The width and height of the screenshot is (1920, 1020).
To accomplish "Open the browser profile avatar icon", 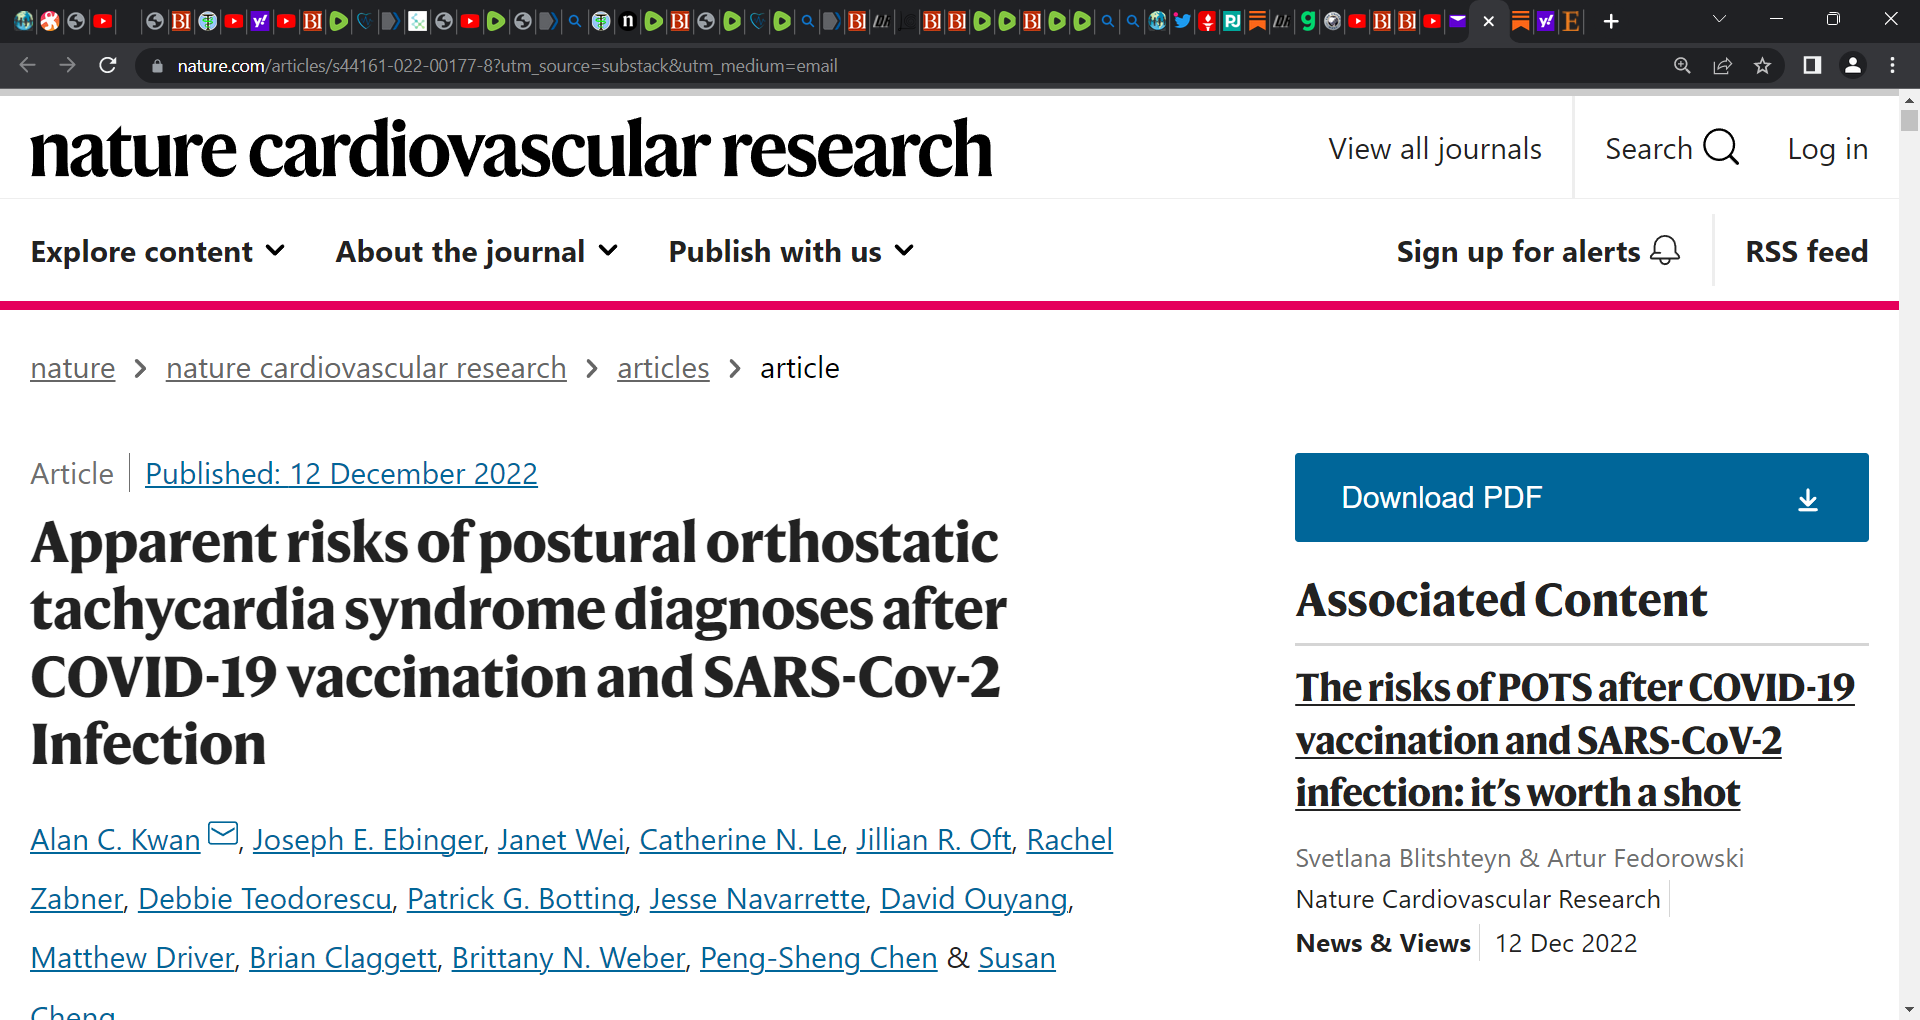I will click(x=1852, y=65).
